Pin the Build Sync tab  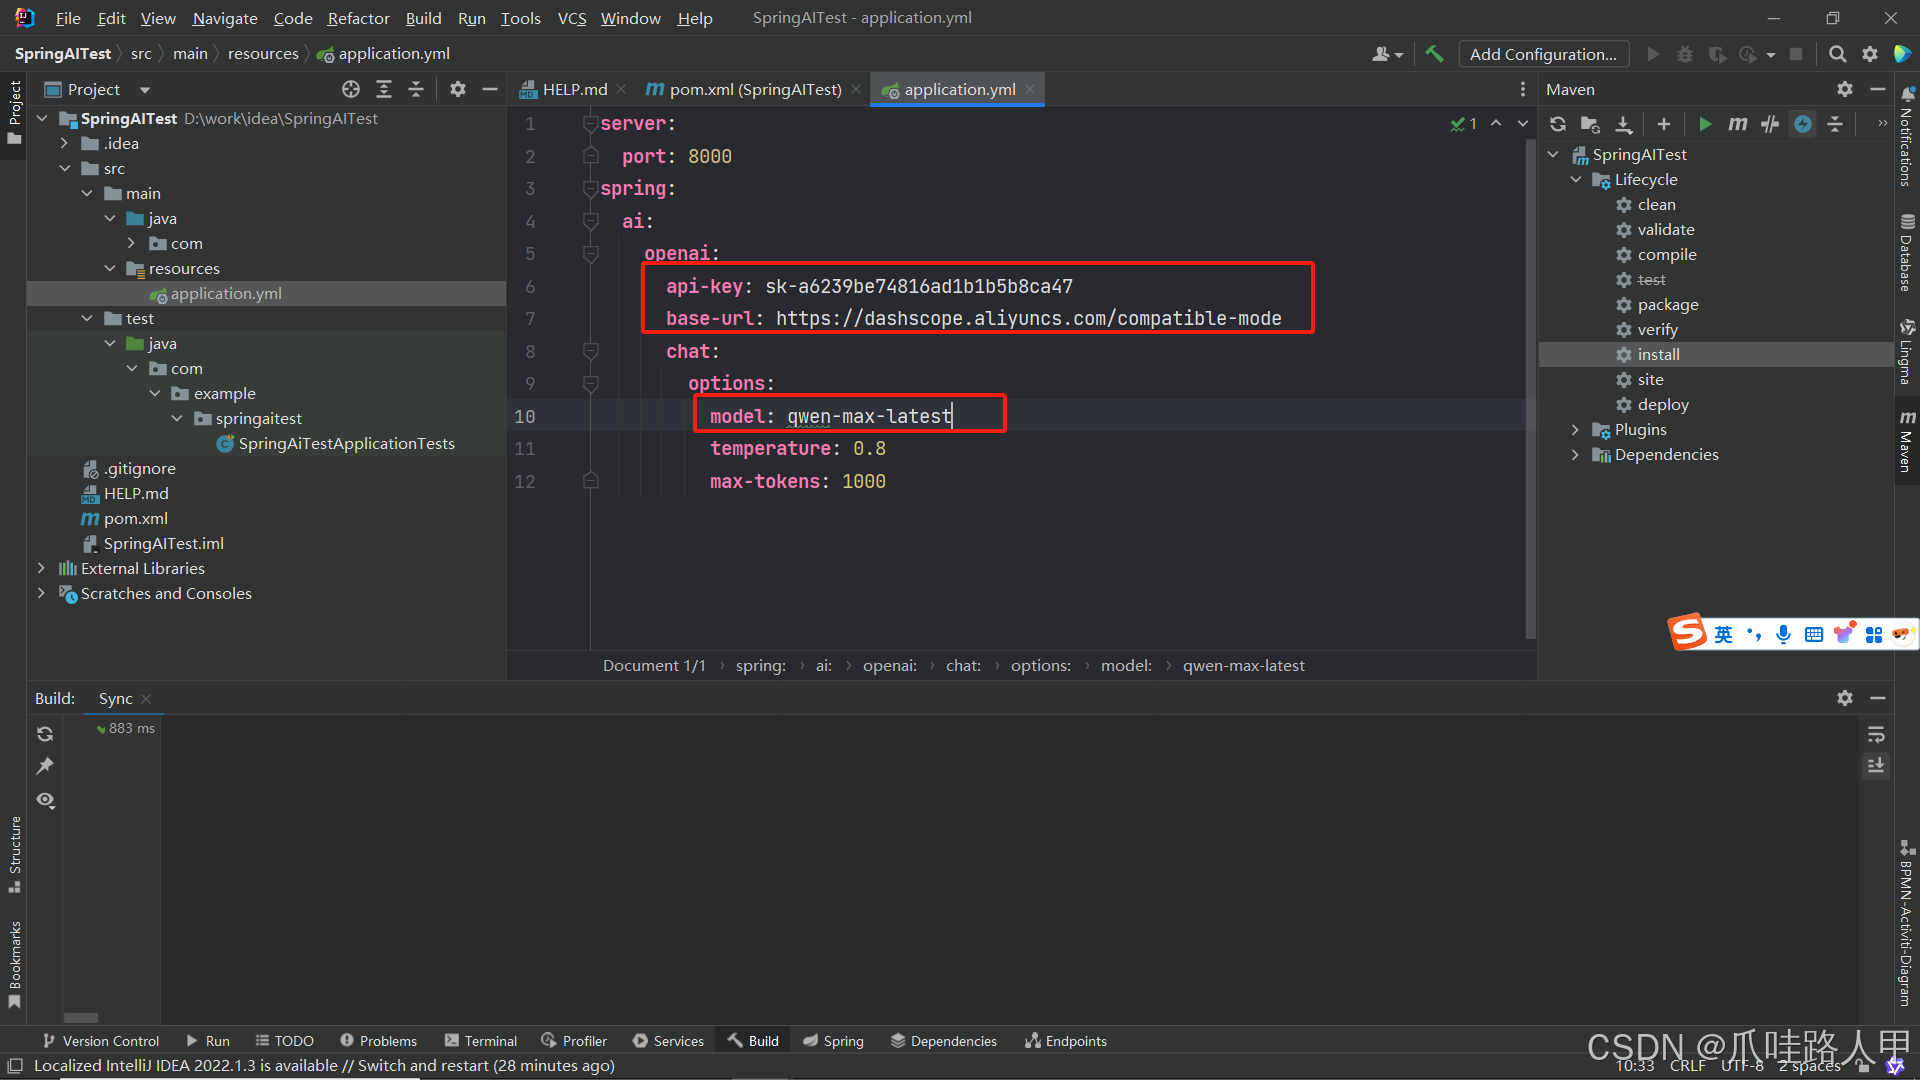45,766
